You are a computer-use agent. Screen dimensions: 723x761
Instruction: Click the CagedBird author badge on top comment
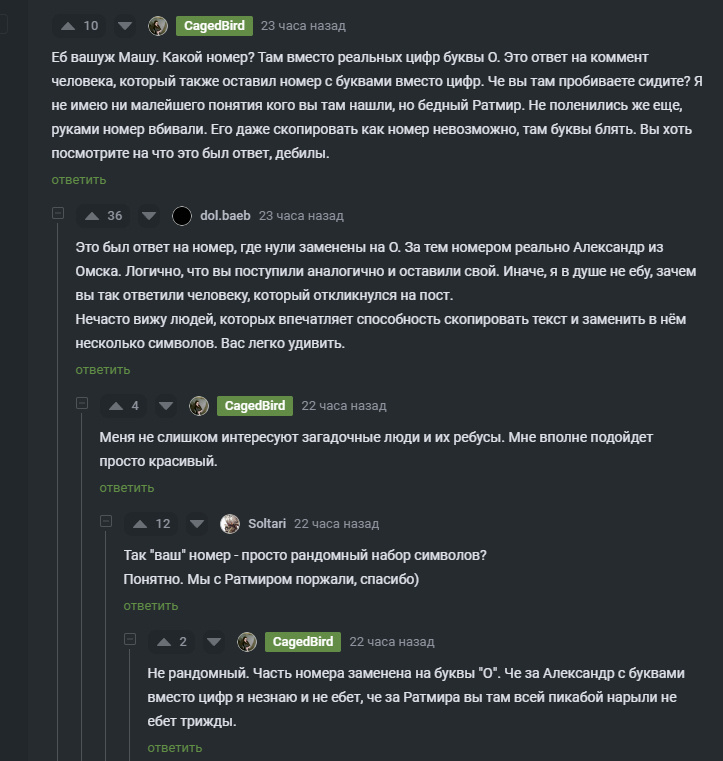click(x=214, y=26)
